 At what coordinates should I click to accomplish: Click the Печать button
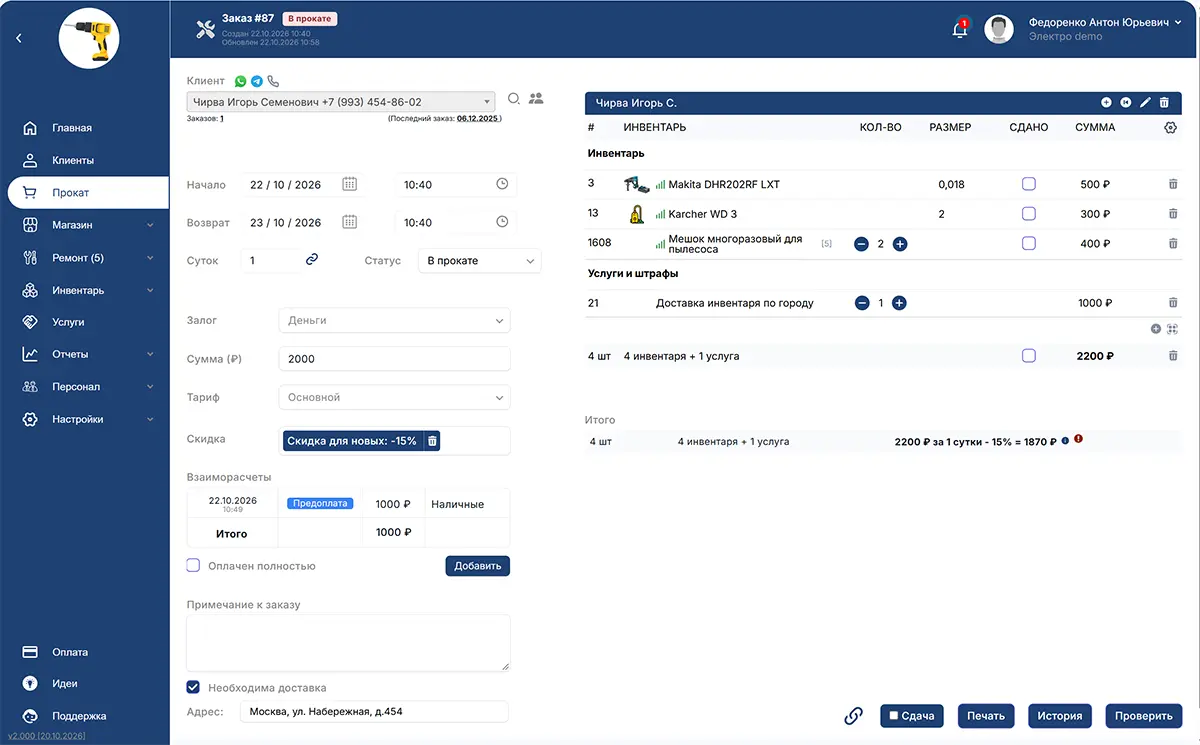986,716
